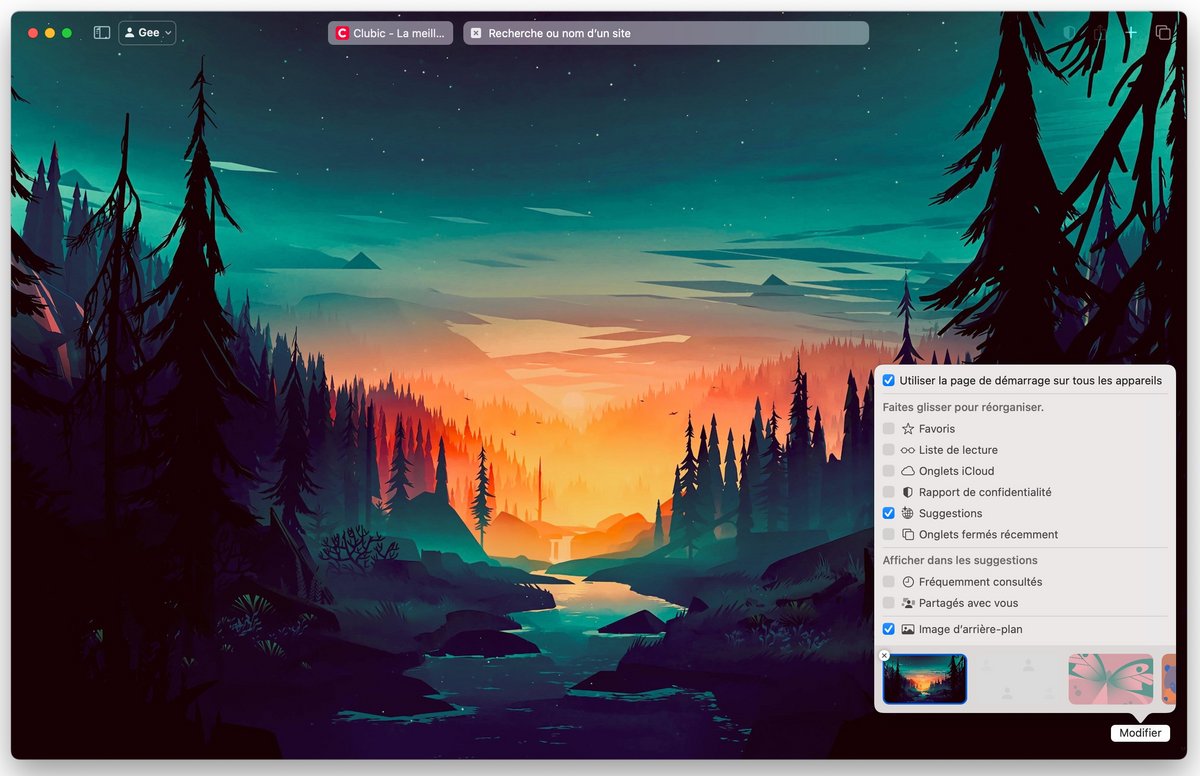
Task: Click the Image d'arrière-plan picture icon
Action: tap(908, 629)
